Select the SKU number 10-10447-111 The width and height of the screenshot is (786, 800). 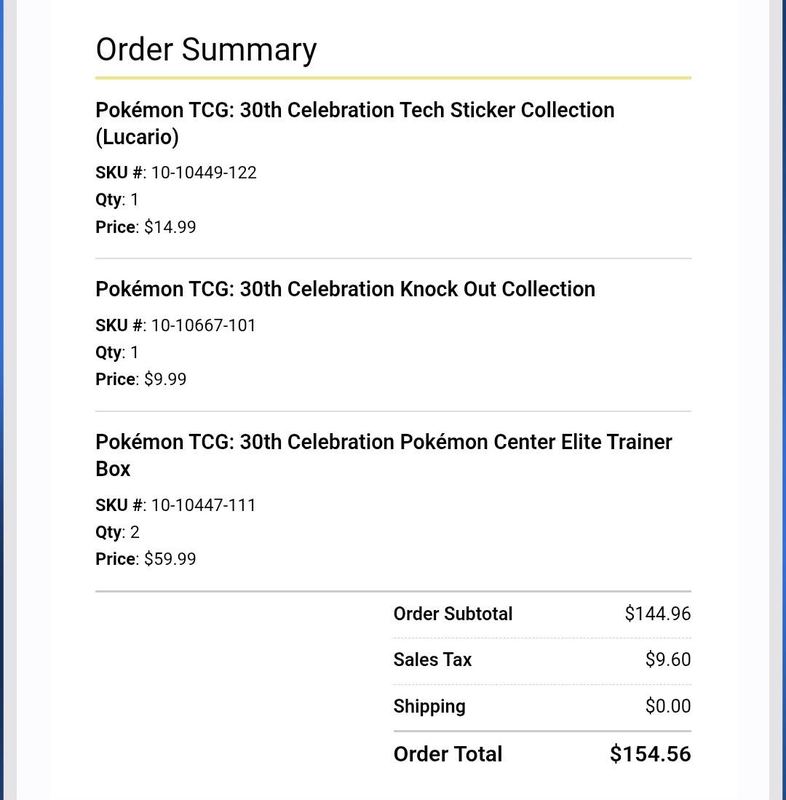[x=203, y=505]
